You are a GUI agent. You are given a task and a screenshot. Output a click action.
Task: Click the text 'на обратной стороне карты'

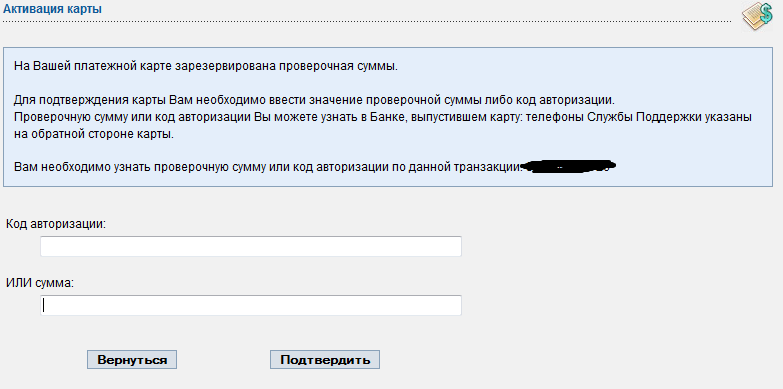[x=94, y=134]
